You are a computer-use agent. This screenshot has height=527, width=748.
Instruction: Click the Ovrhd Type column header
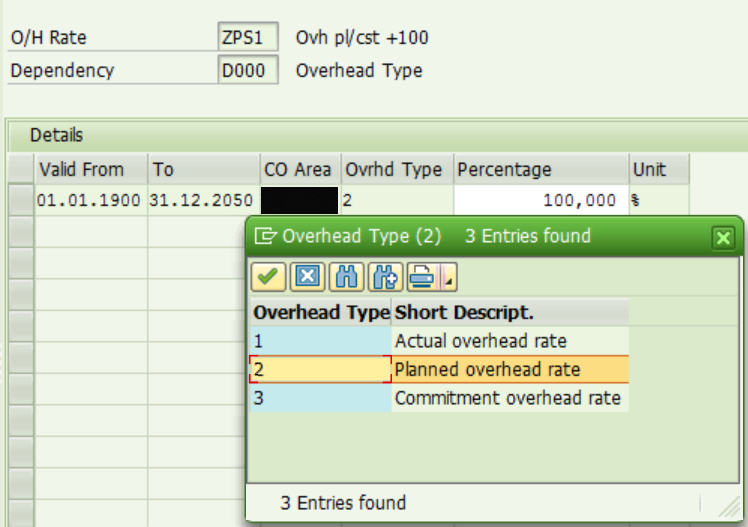pyautogui.click(x=397, y=169)
